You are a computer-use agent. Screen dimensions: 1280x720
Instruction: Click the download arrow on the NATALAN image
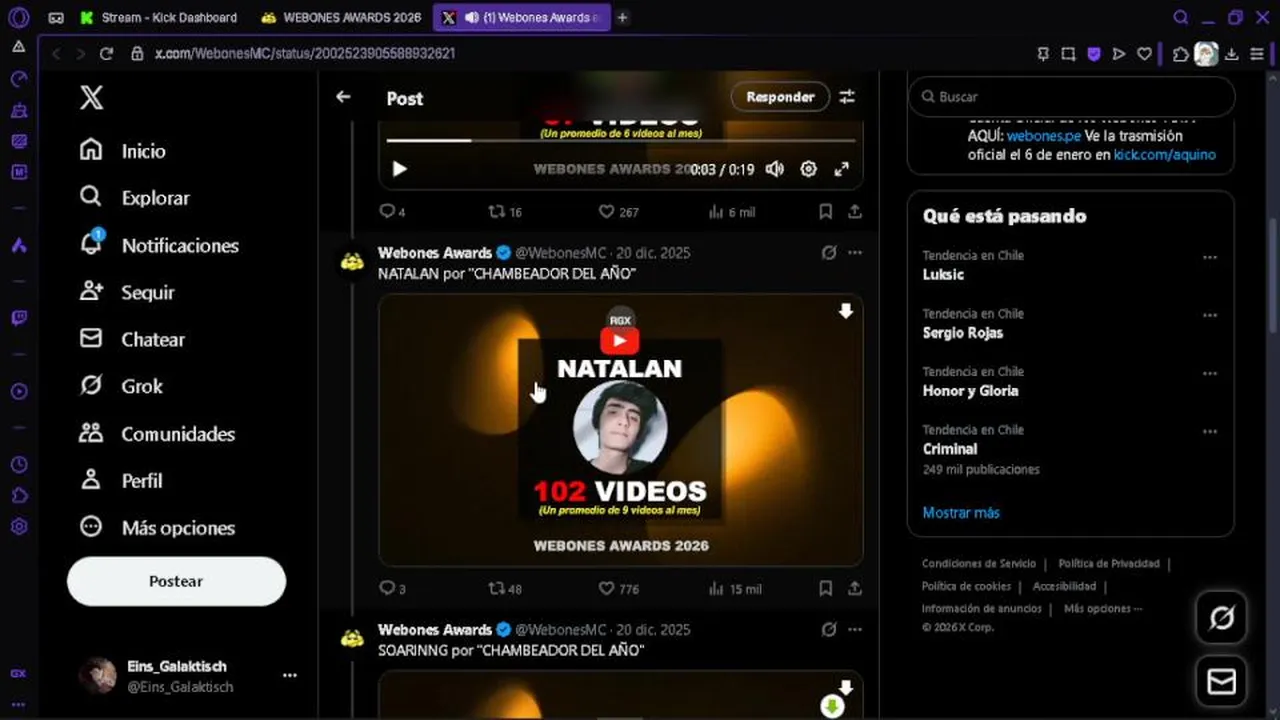click(x=845, y=312)
